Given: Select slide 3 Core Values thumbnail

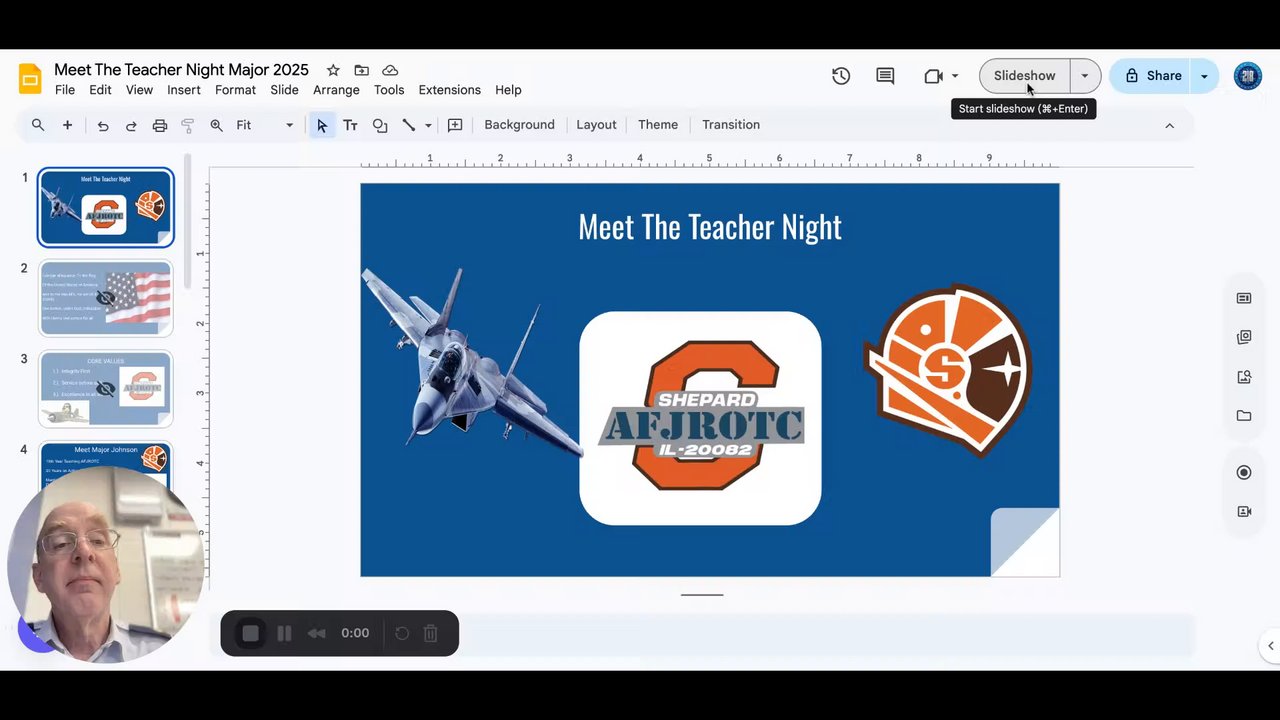Looking at the screenshot, I should [x=106, y=388].
